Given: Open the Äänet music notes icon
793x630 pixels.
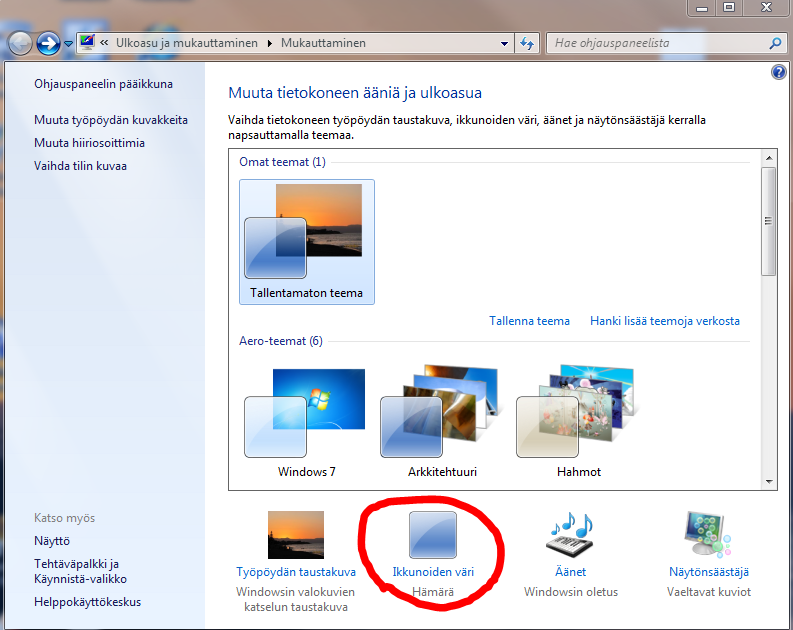Looking at the screenshot, I should click(x=570, y=533).
